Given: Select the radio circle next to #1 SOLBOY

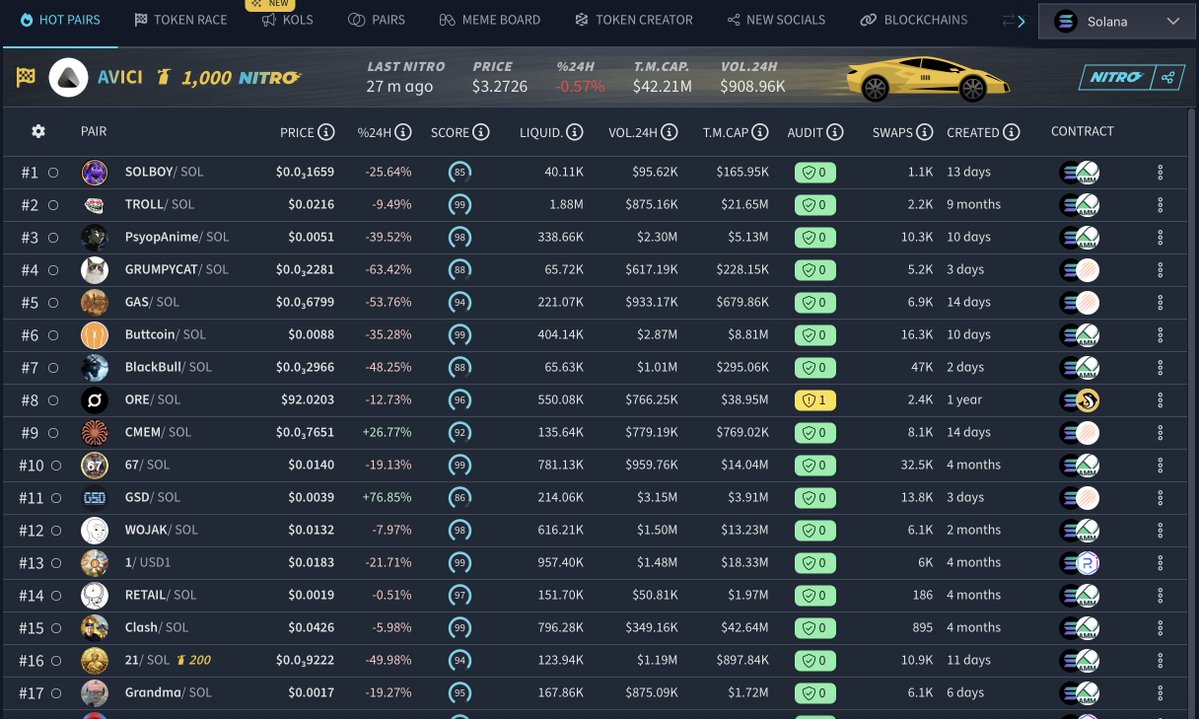Looking at the screenshot, I should [53, 171].
